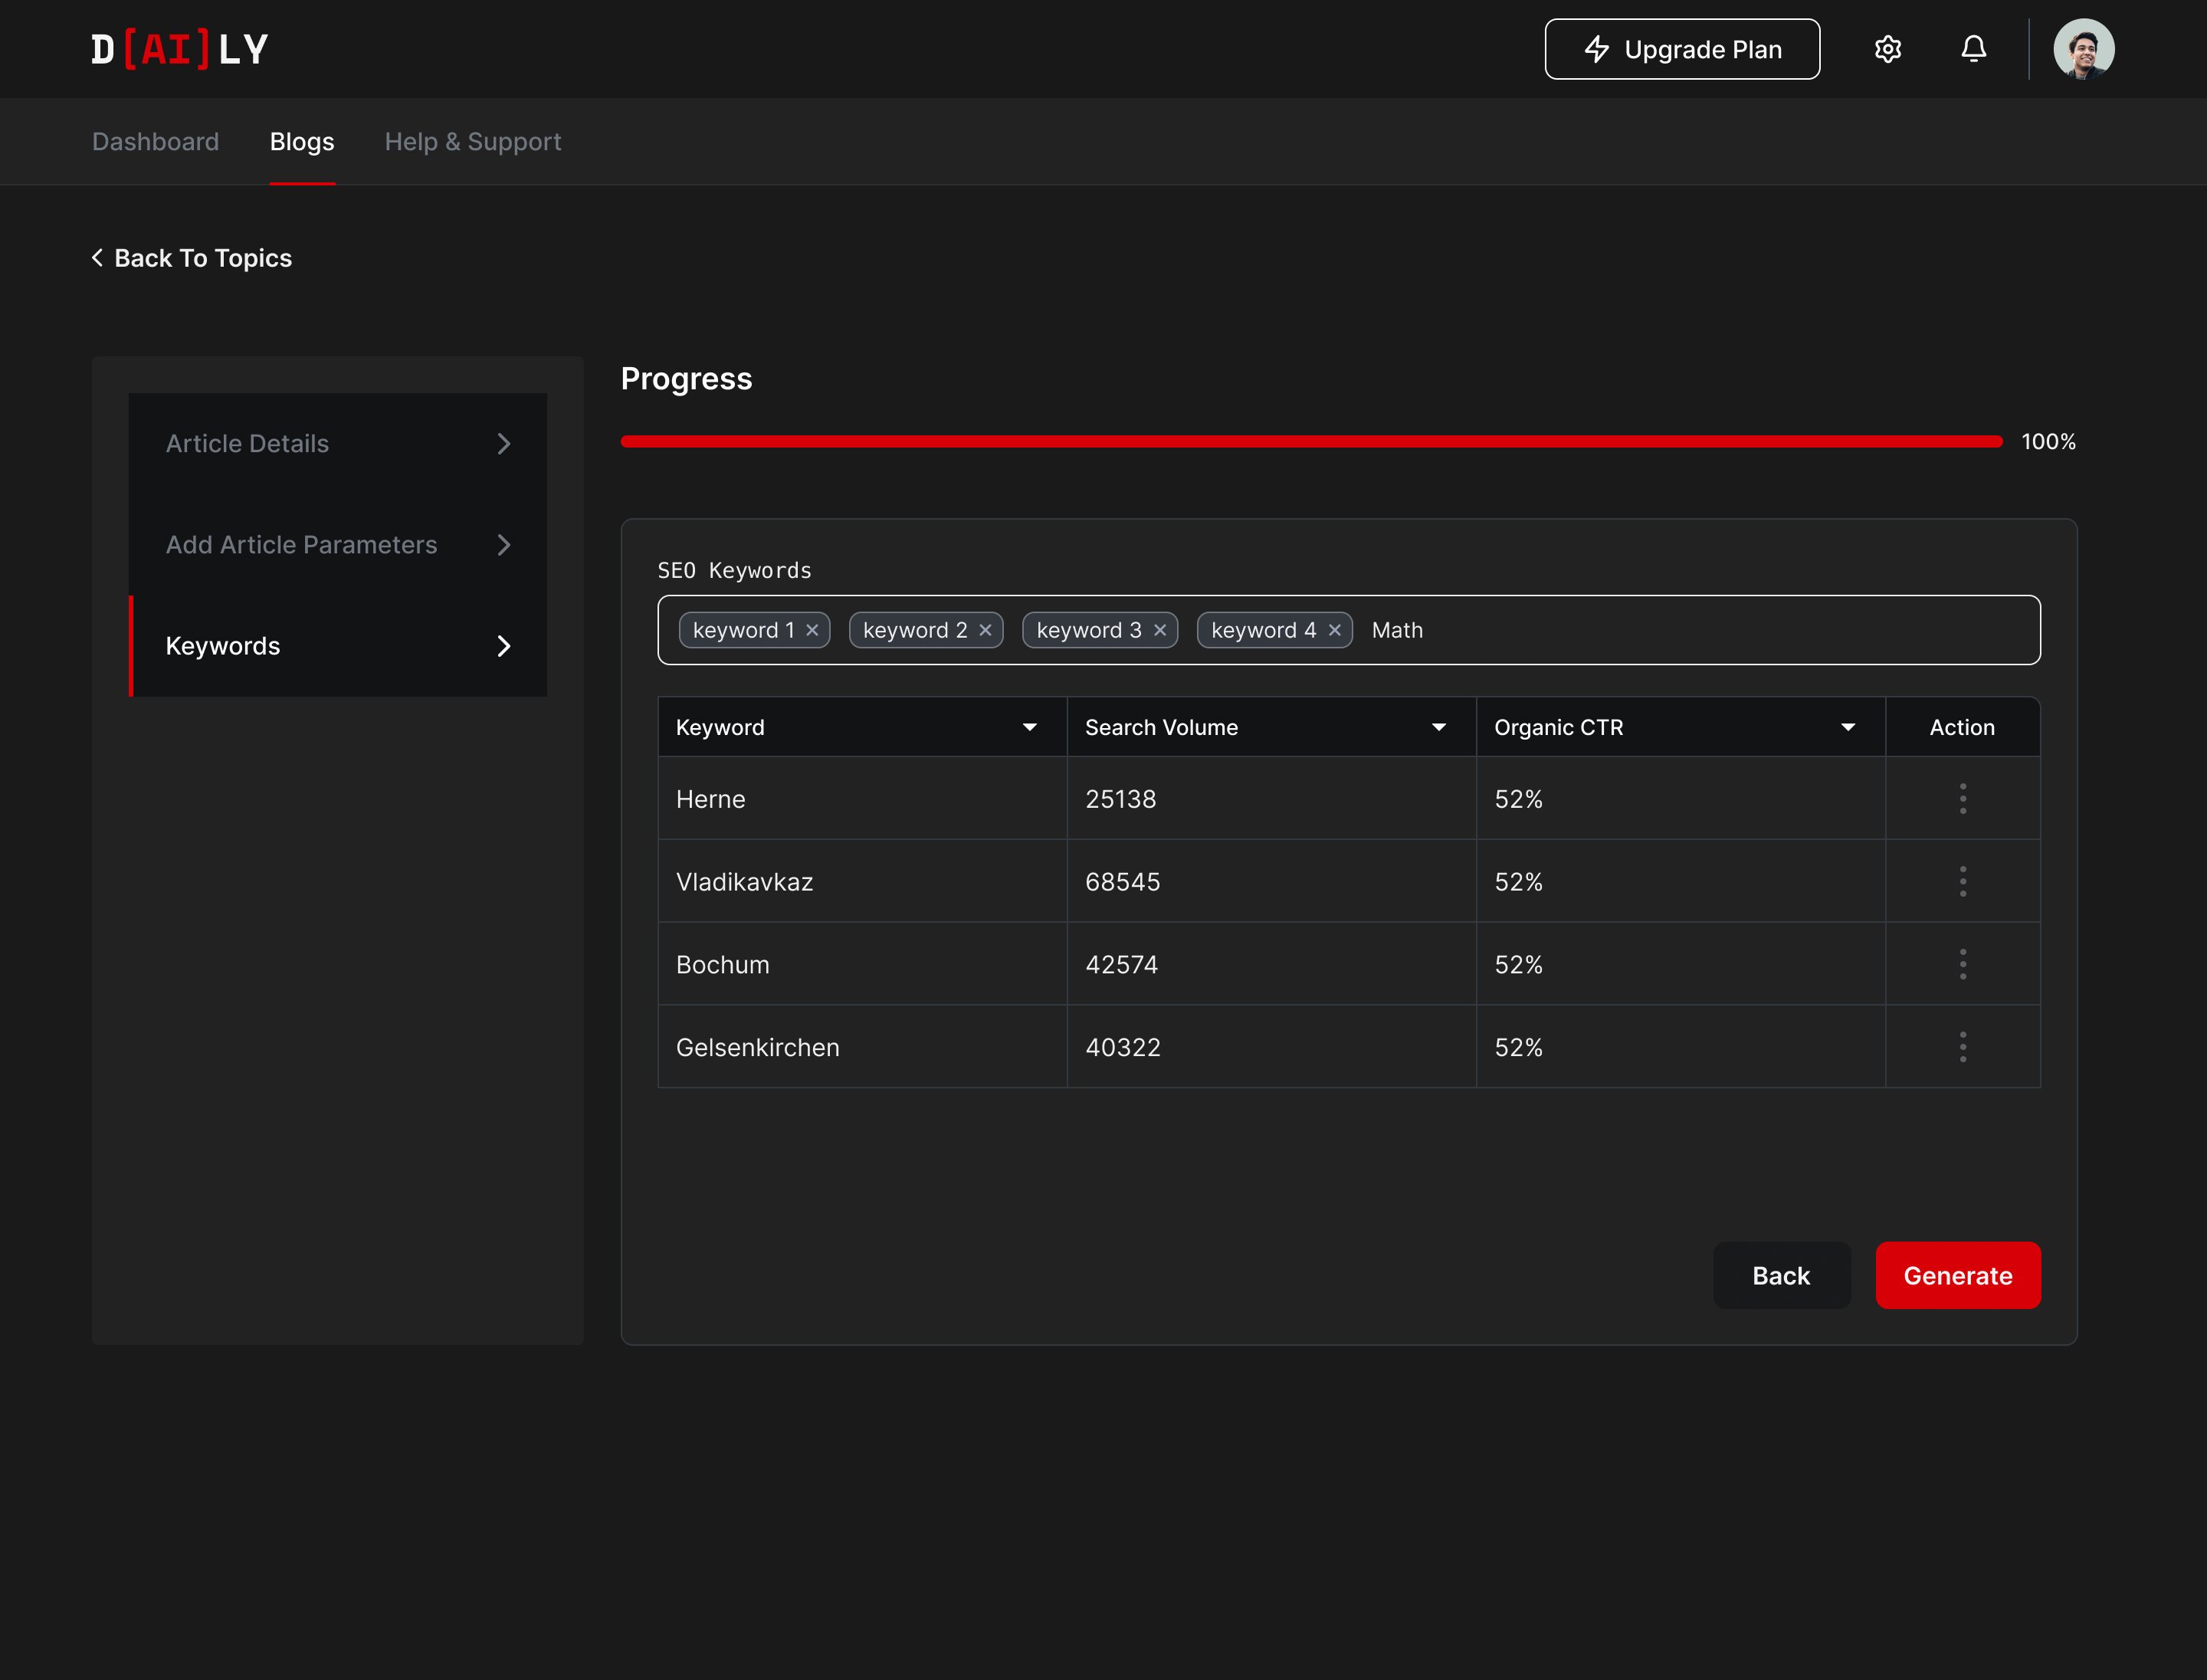Remove keyword 1 tag
The height and width of the screenshot is (1680, 2207).
tap(812, 630)
